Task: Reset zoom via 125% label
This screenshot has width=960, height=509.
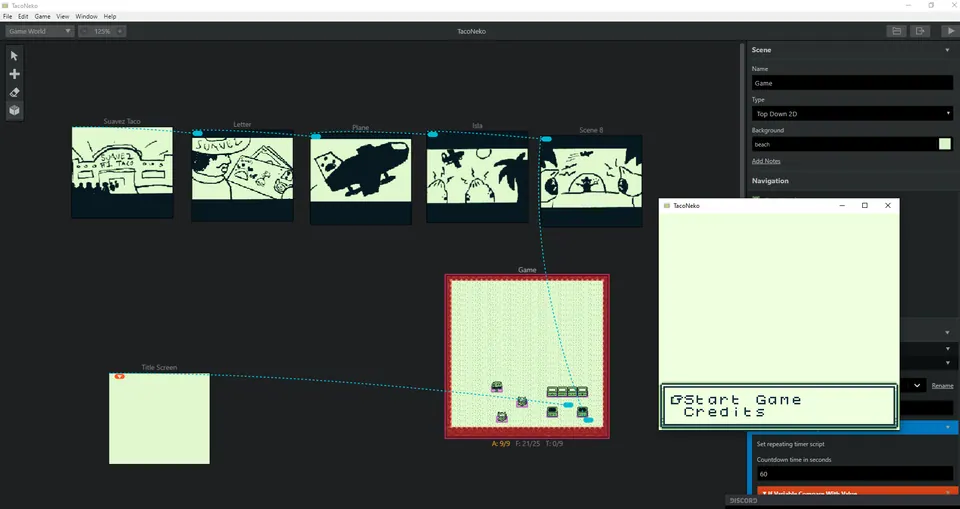Action: (102, 31)
